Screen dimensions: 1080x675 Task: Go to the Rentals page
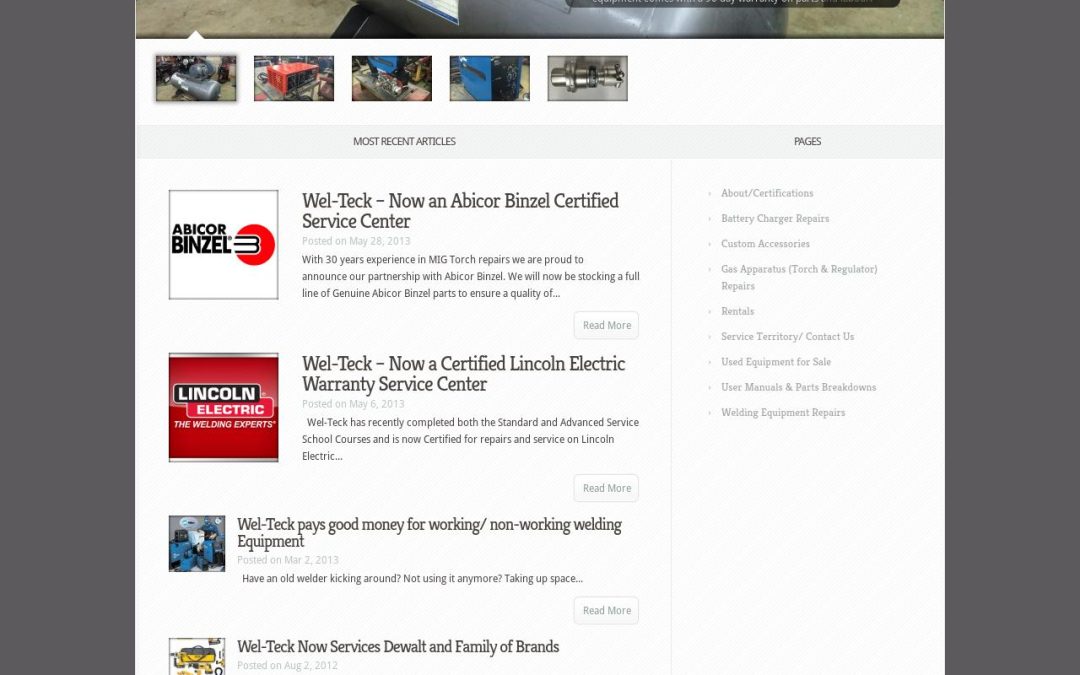(738, 311)
